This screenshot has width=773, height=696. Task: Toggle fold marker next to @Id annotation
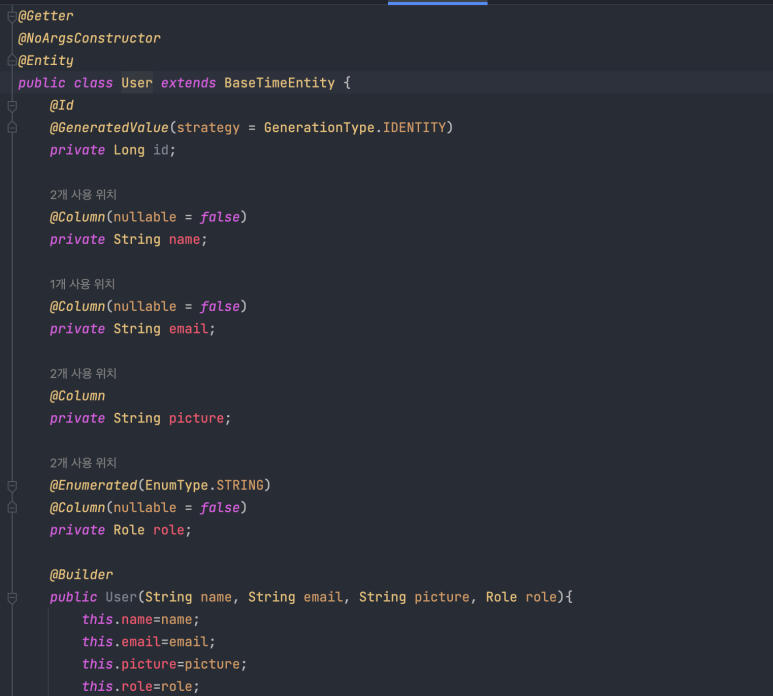click(x=12, y=105)
